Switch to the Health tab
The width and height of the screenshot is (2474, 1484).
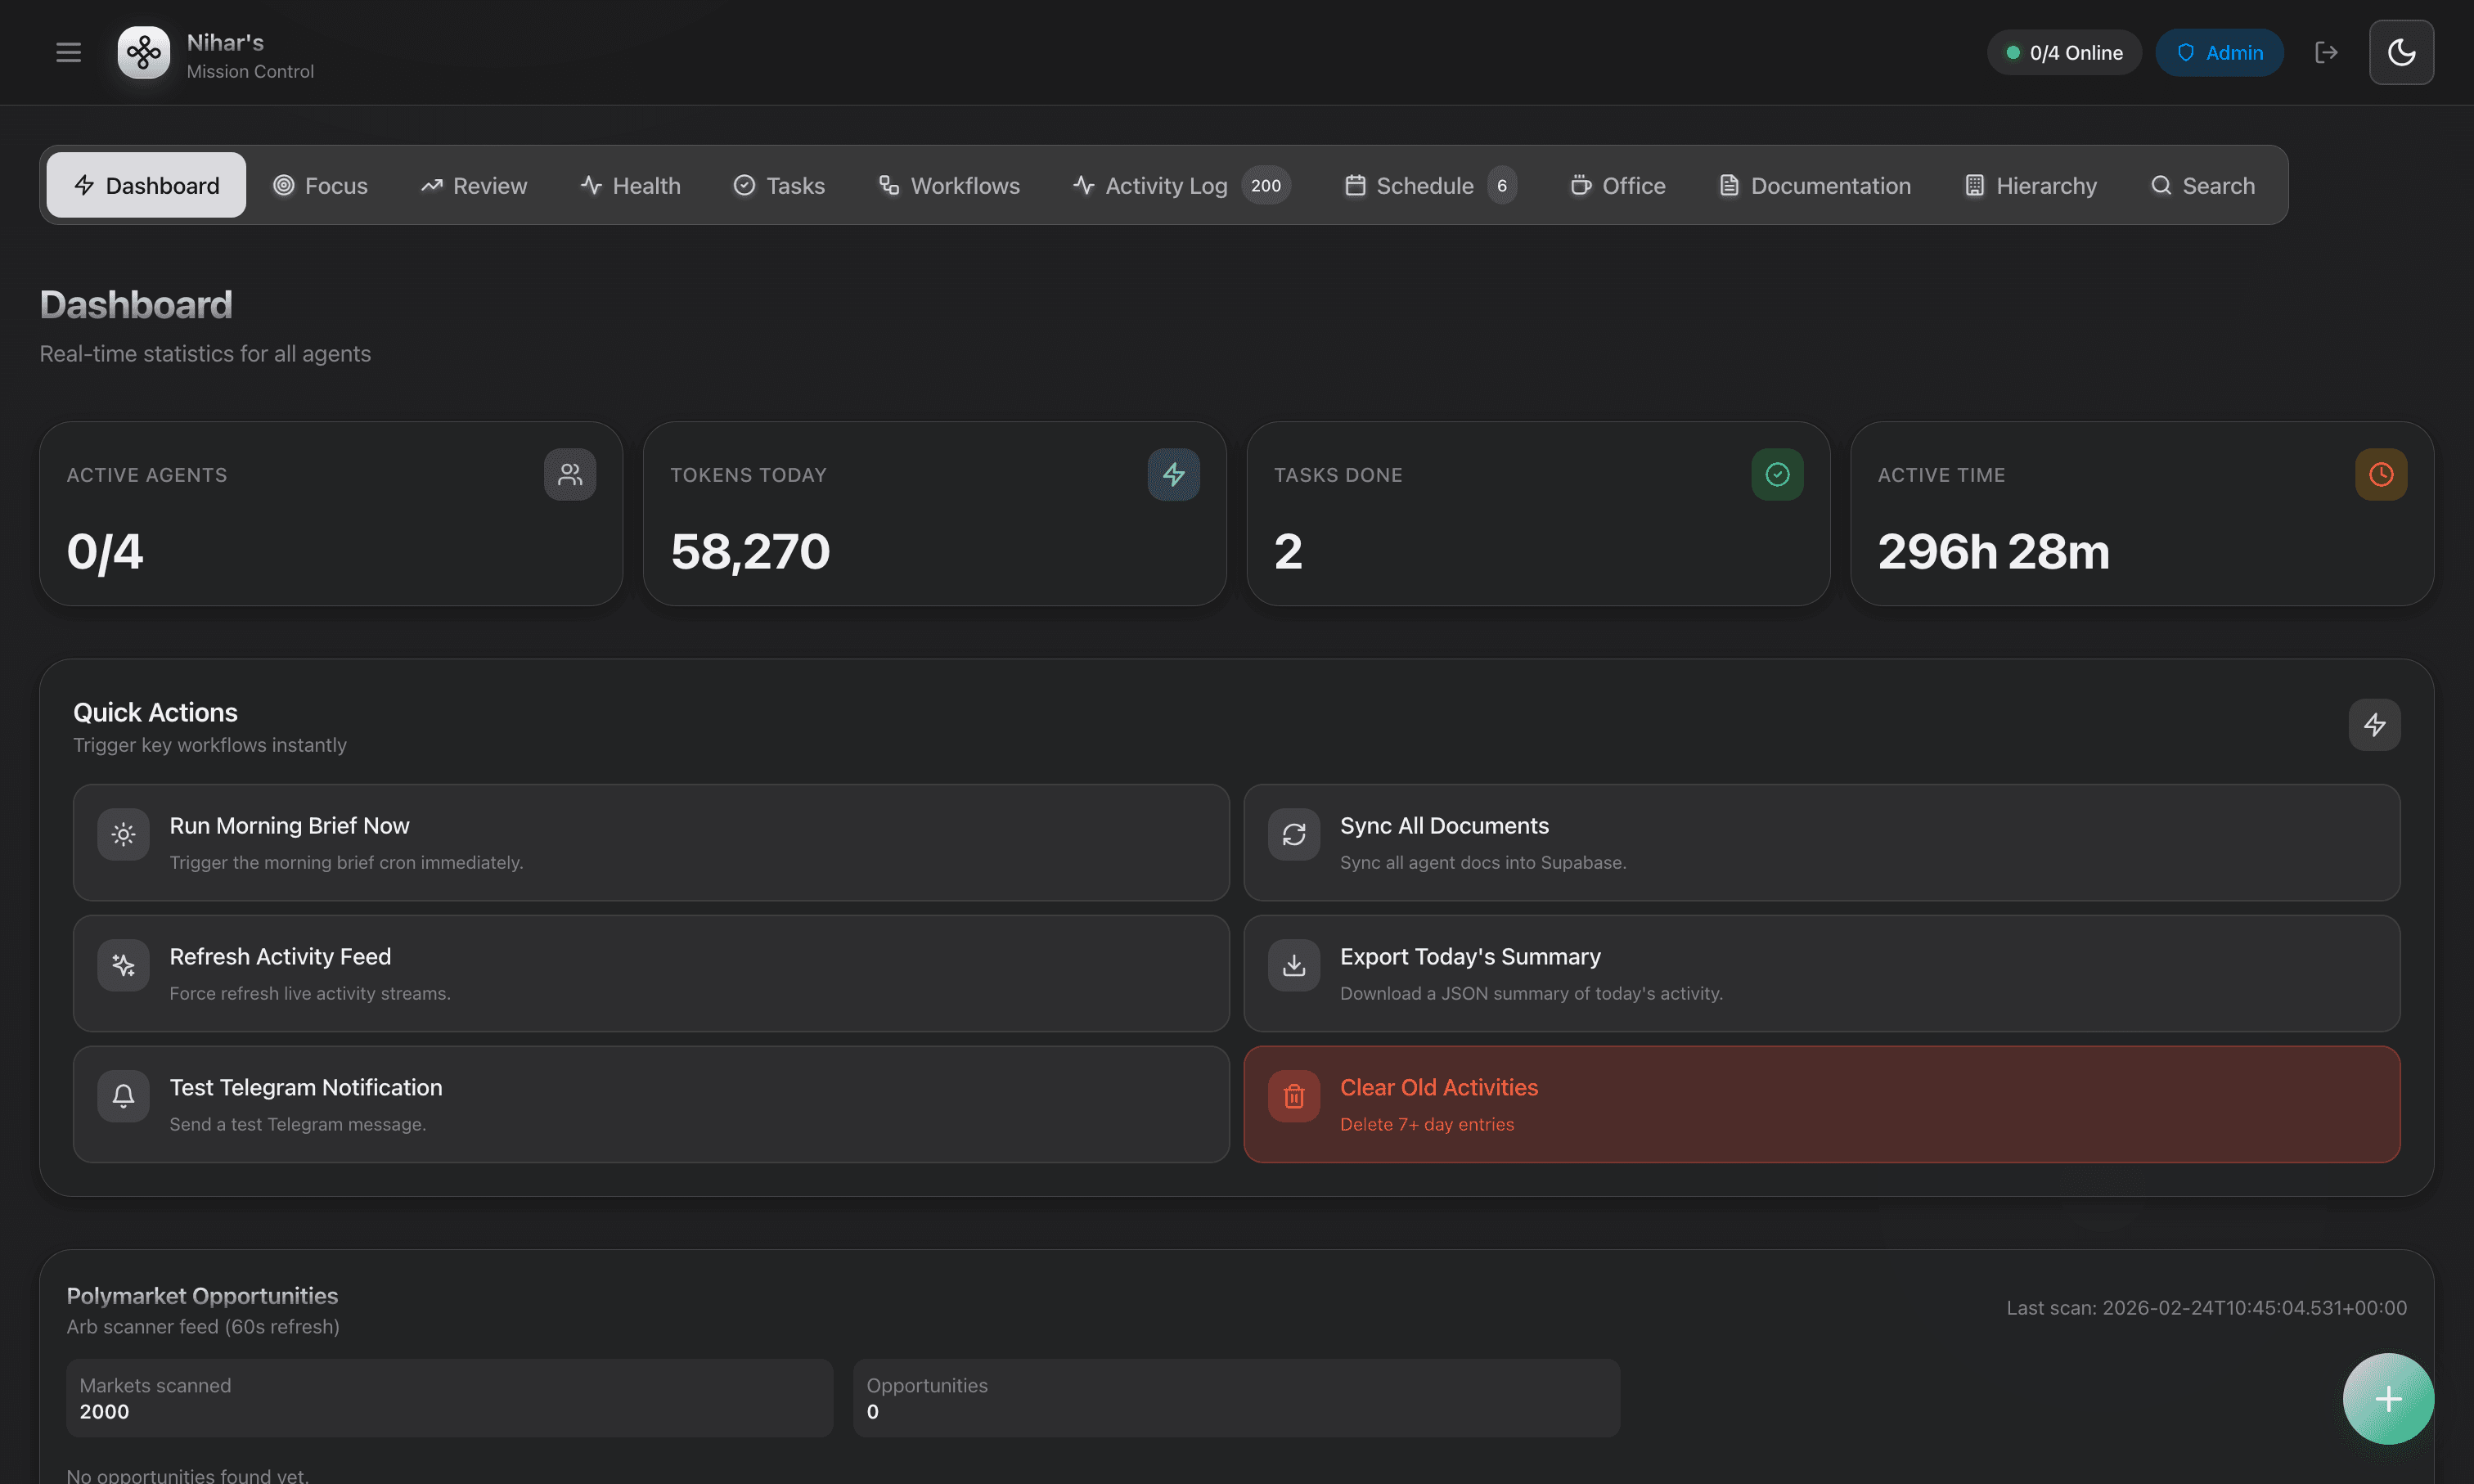tap(630, 185)
